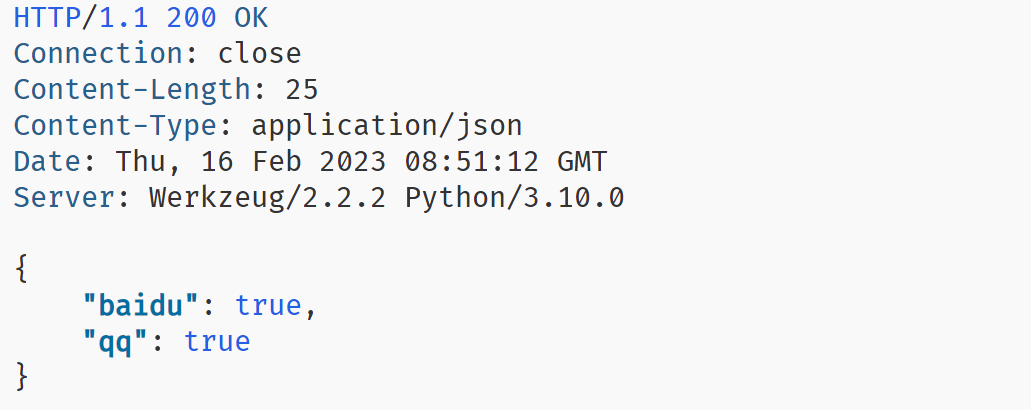This screenshot has width=1031, height=410.
Task: Click the OK status text
Action: [251, 18]
